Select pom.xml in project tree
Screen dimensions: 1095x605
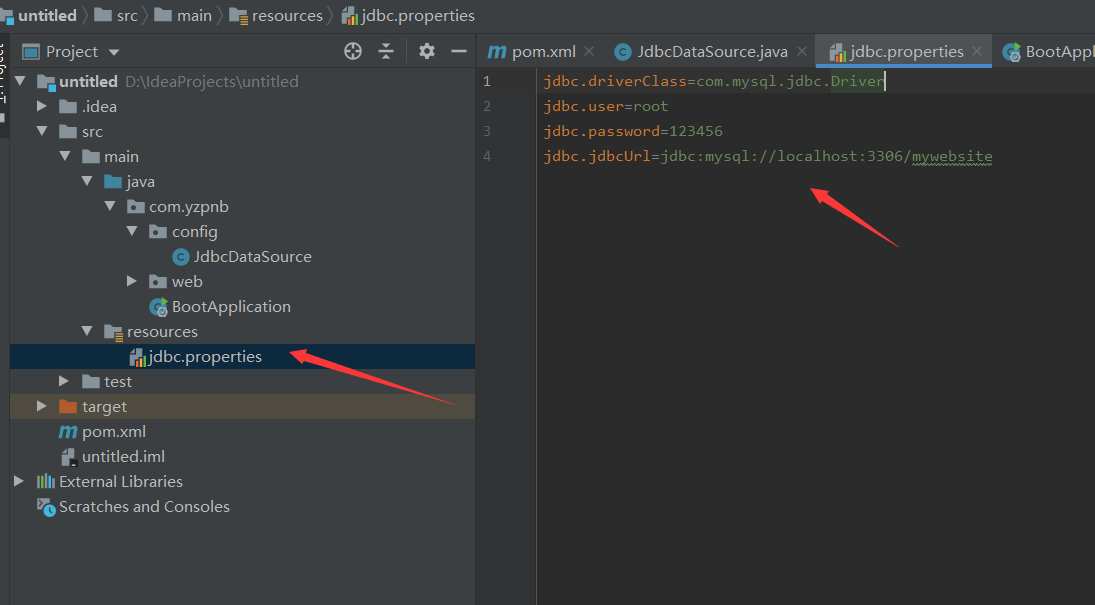tap(114, 432)
